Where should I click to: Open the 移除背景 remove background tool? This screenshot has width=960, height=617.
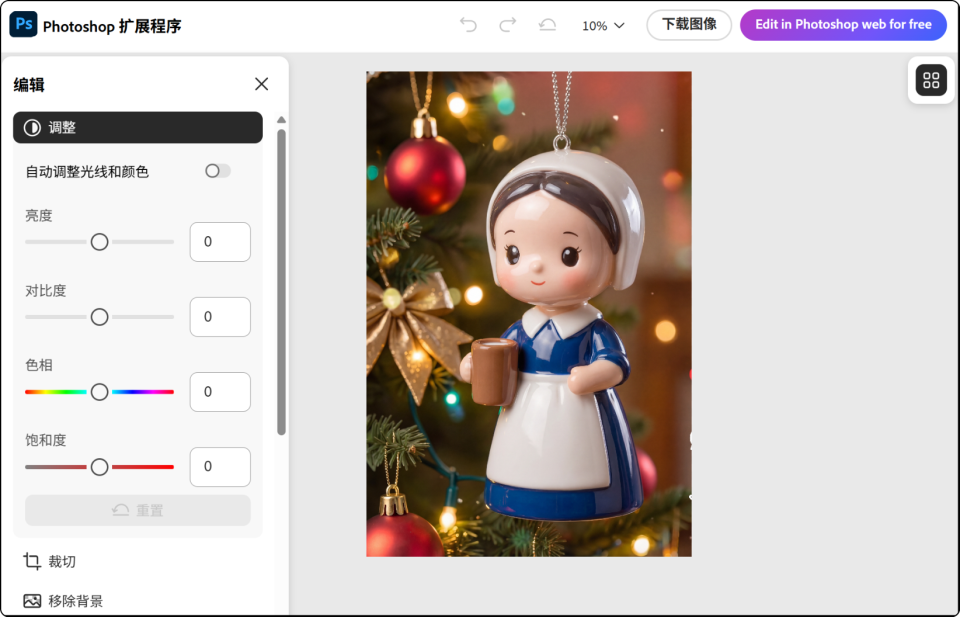pyautogui.click(x=63, y=601)
